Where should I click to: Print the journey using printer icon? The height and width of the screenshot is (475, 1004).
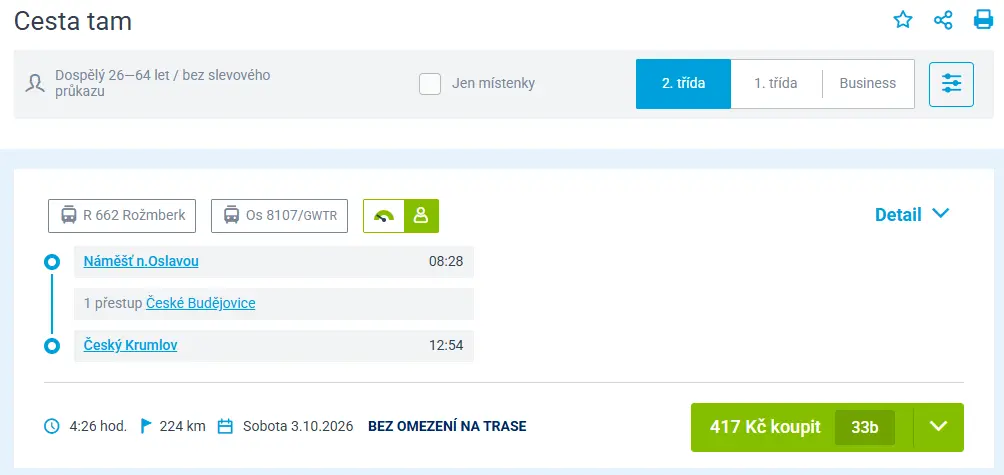pyautogui.click(x=983, y=20)
